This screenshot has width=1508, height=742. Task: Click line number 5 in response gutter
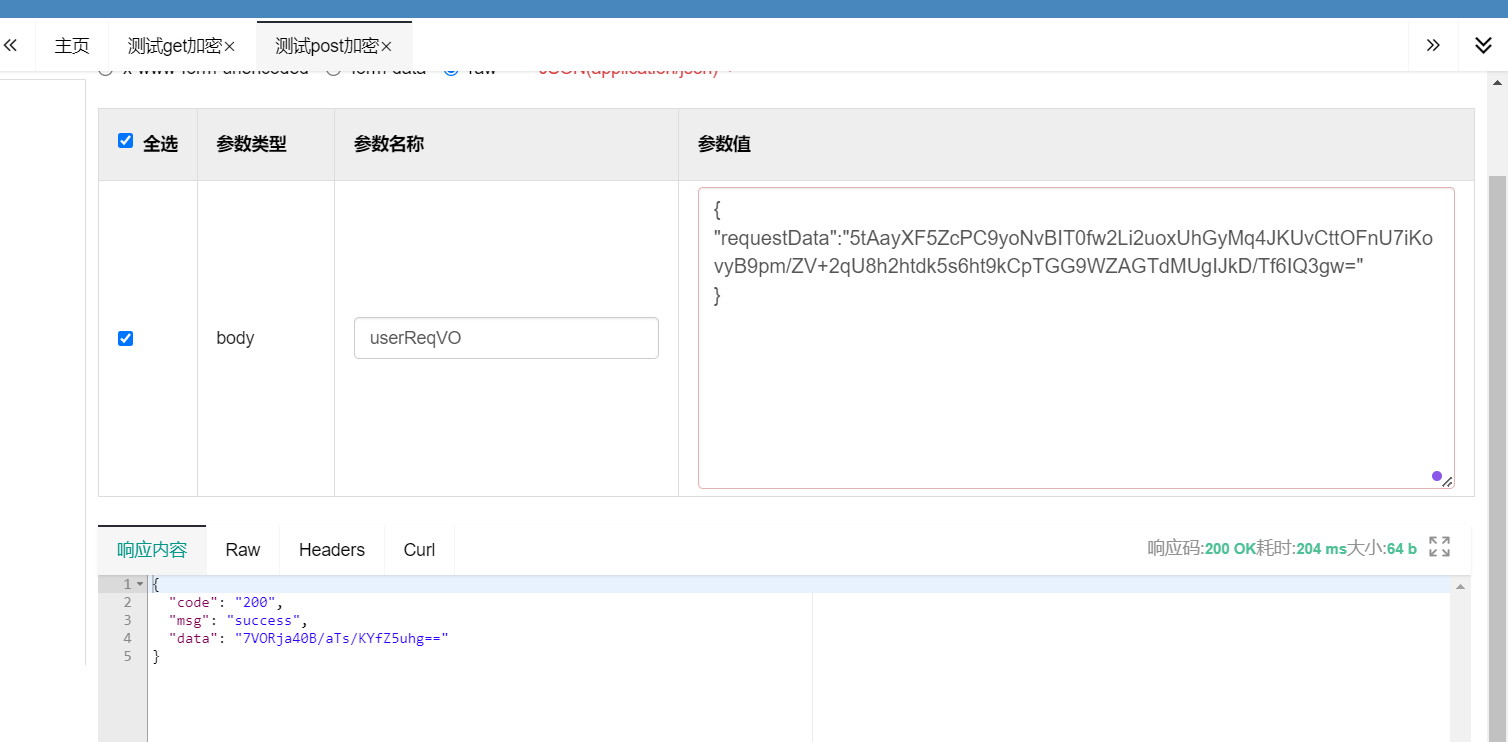pyautogui.click(x=127, y=656)
